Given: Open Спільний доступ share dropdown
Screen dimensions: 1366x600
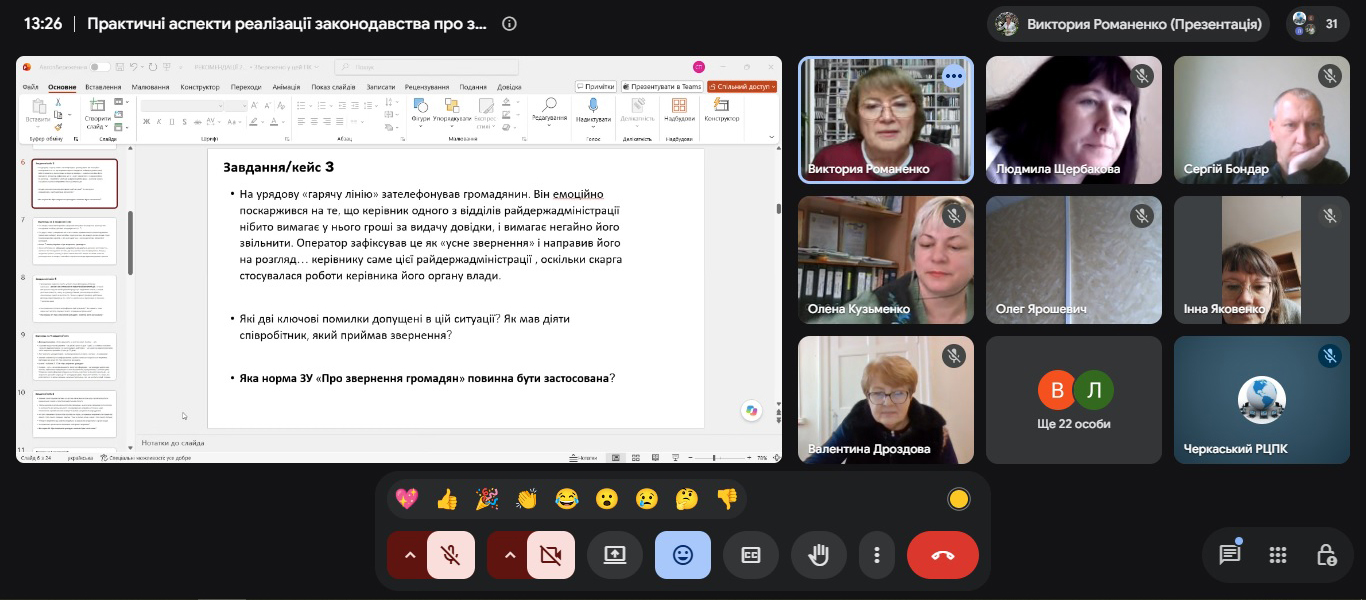Looking at the screenshot, I should point(742,87).
